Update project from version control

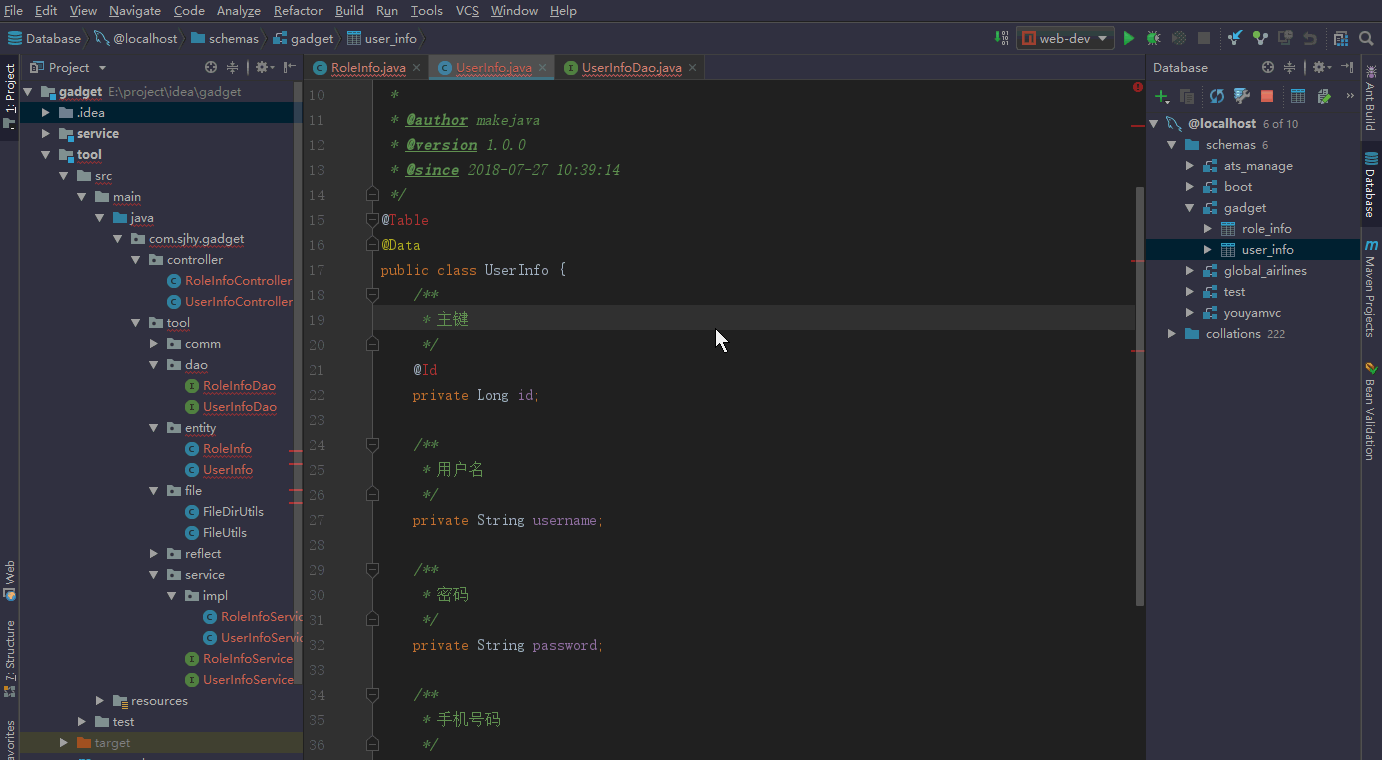coord(1235,36)
